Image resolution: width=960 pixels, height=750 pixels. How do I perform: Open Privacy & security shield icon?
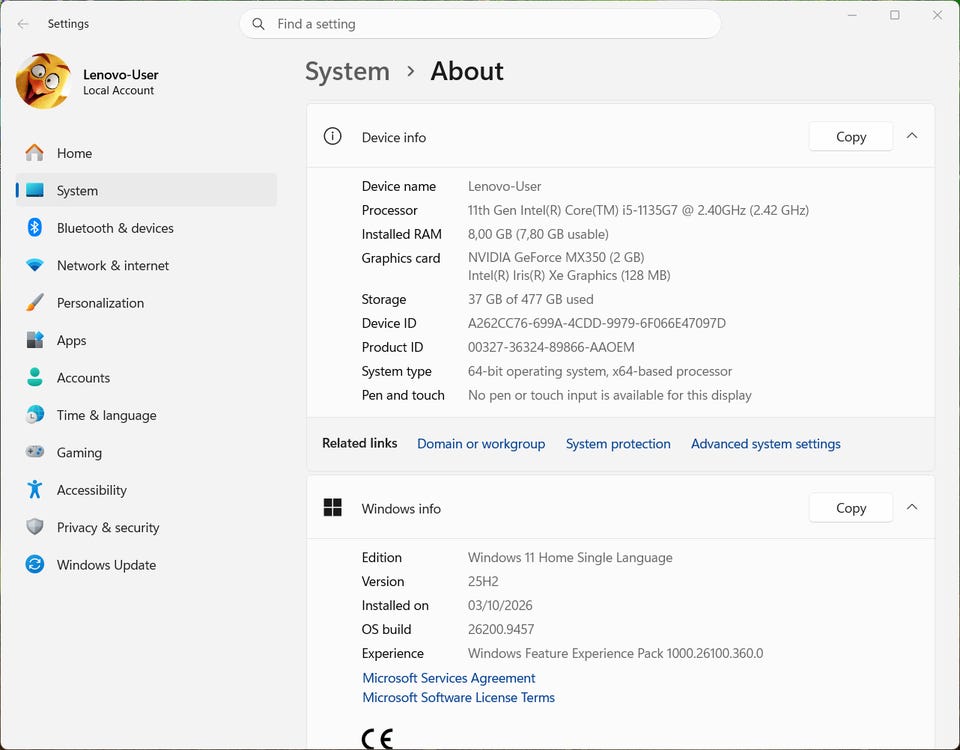click(x=34, y=527)
